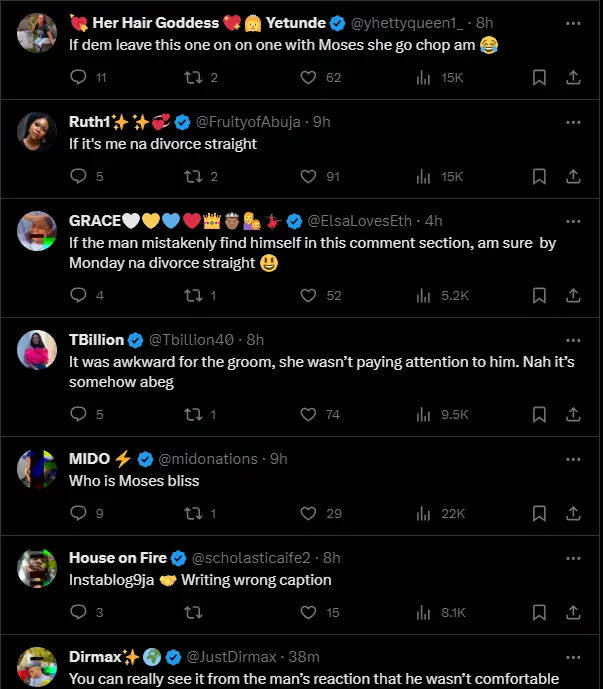
Task: Retweet Ruth1's divorce straight tweet
Action: point(195,176)
